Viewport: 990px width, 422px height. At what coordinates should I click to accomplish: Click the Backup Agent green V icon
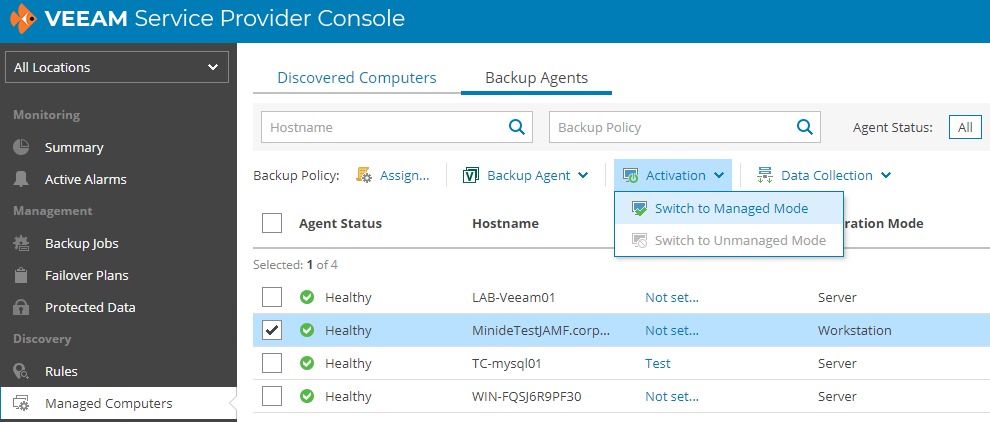click(x=471, y=175)
